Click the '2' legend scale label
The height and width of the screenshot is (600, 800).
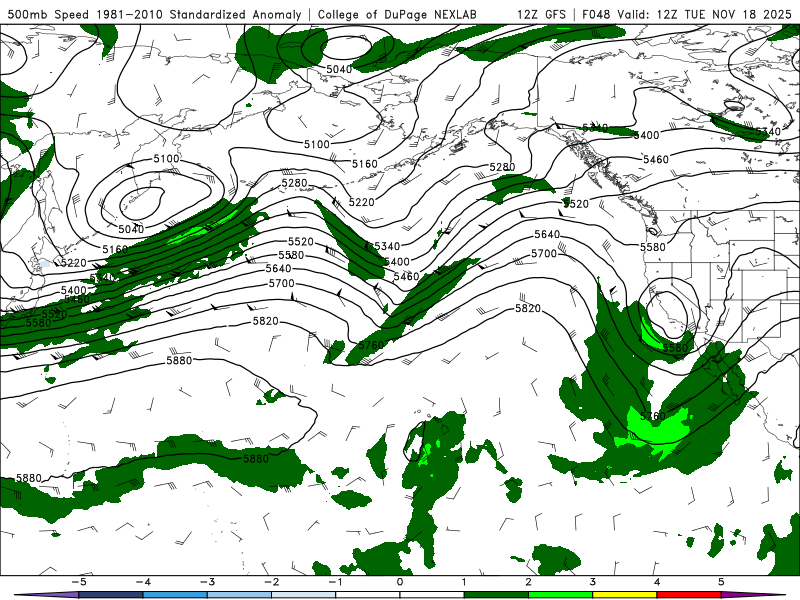point(529,582)
